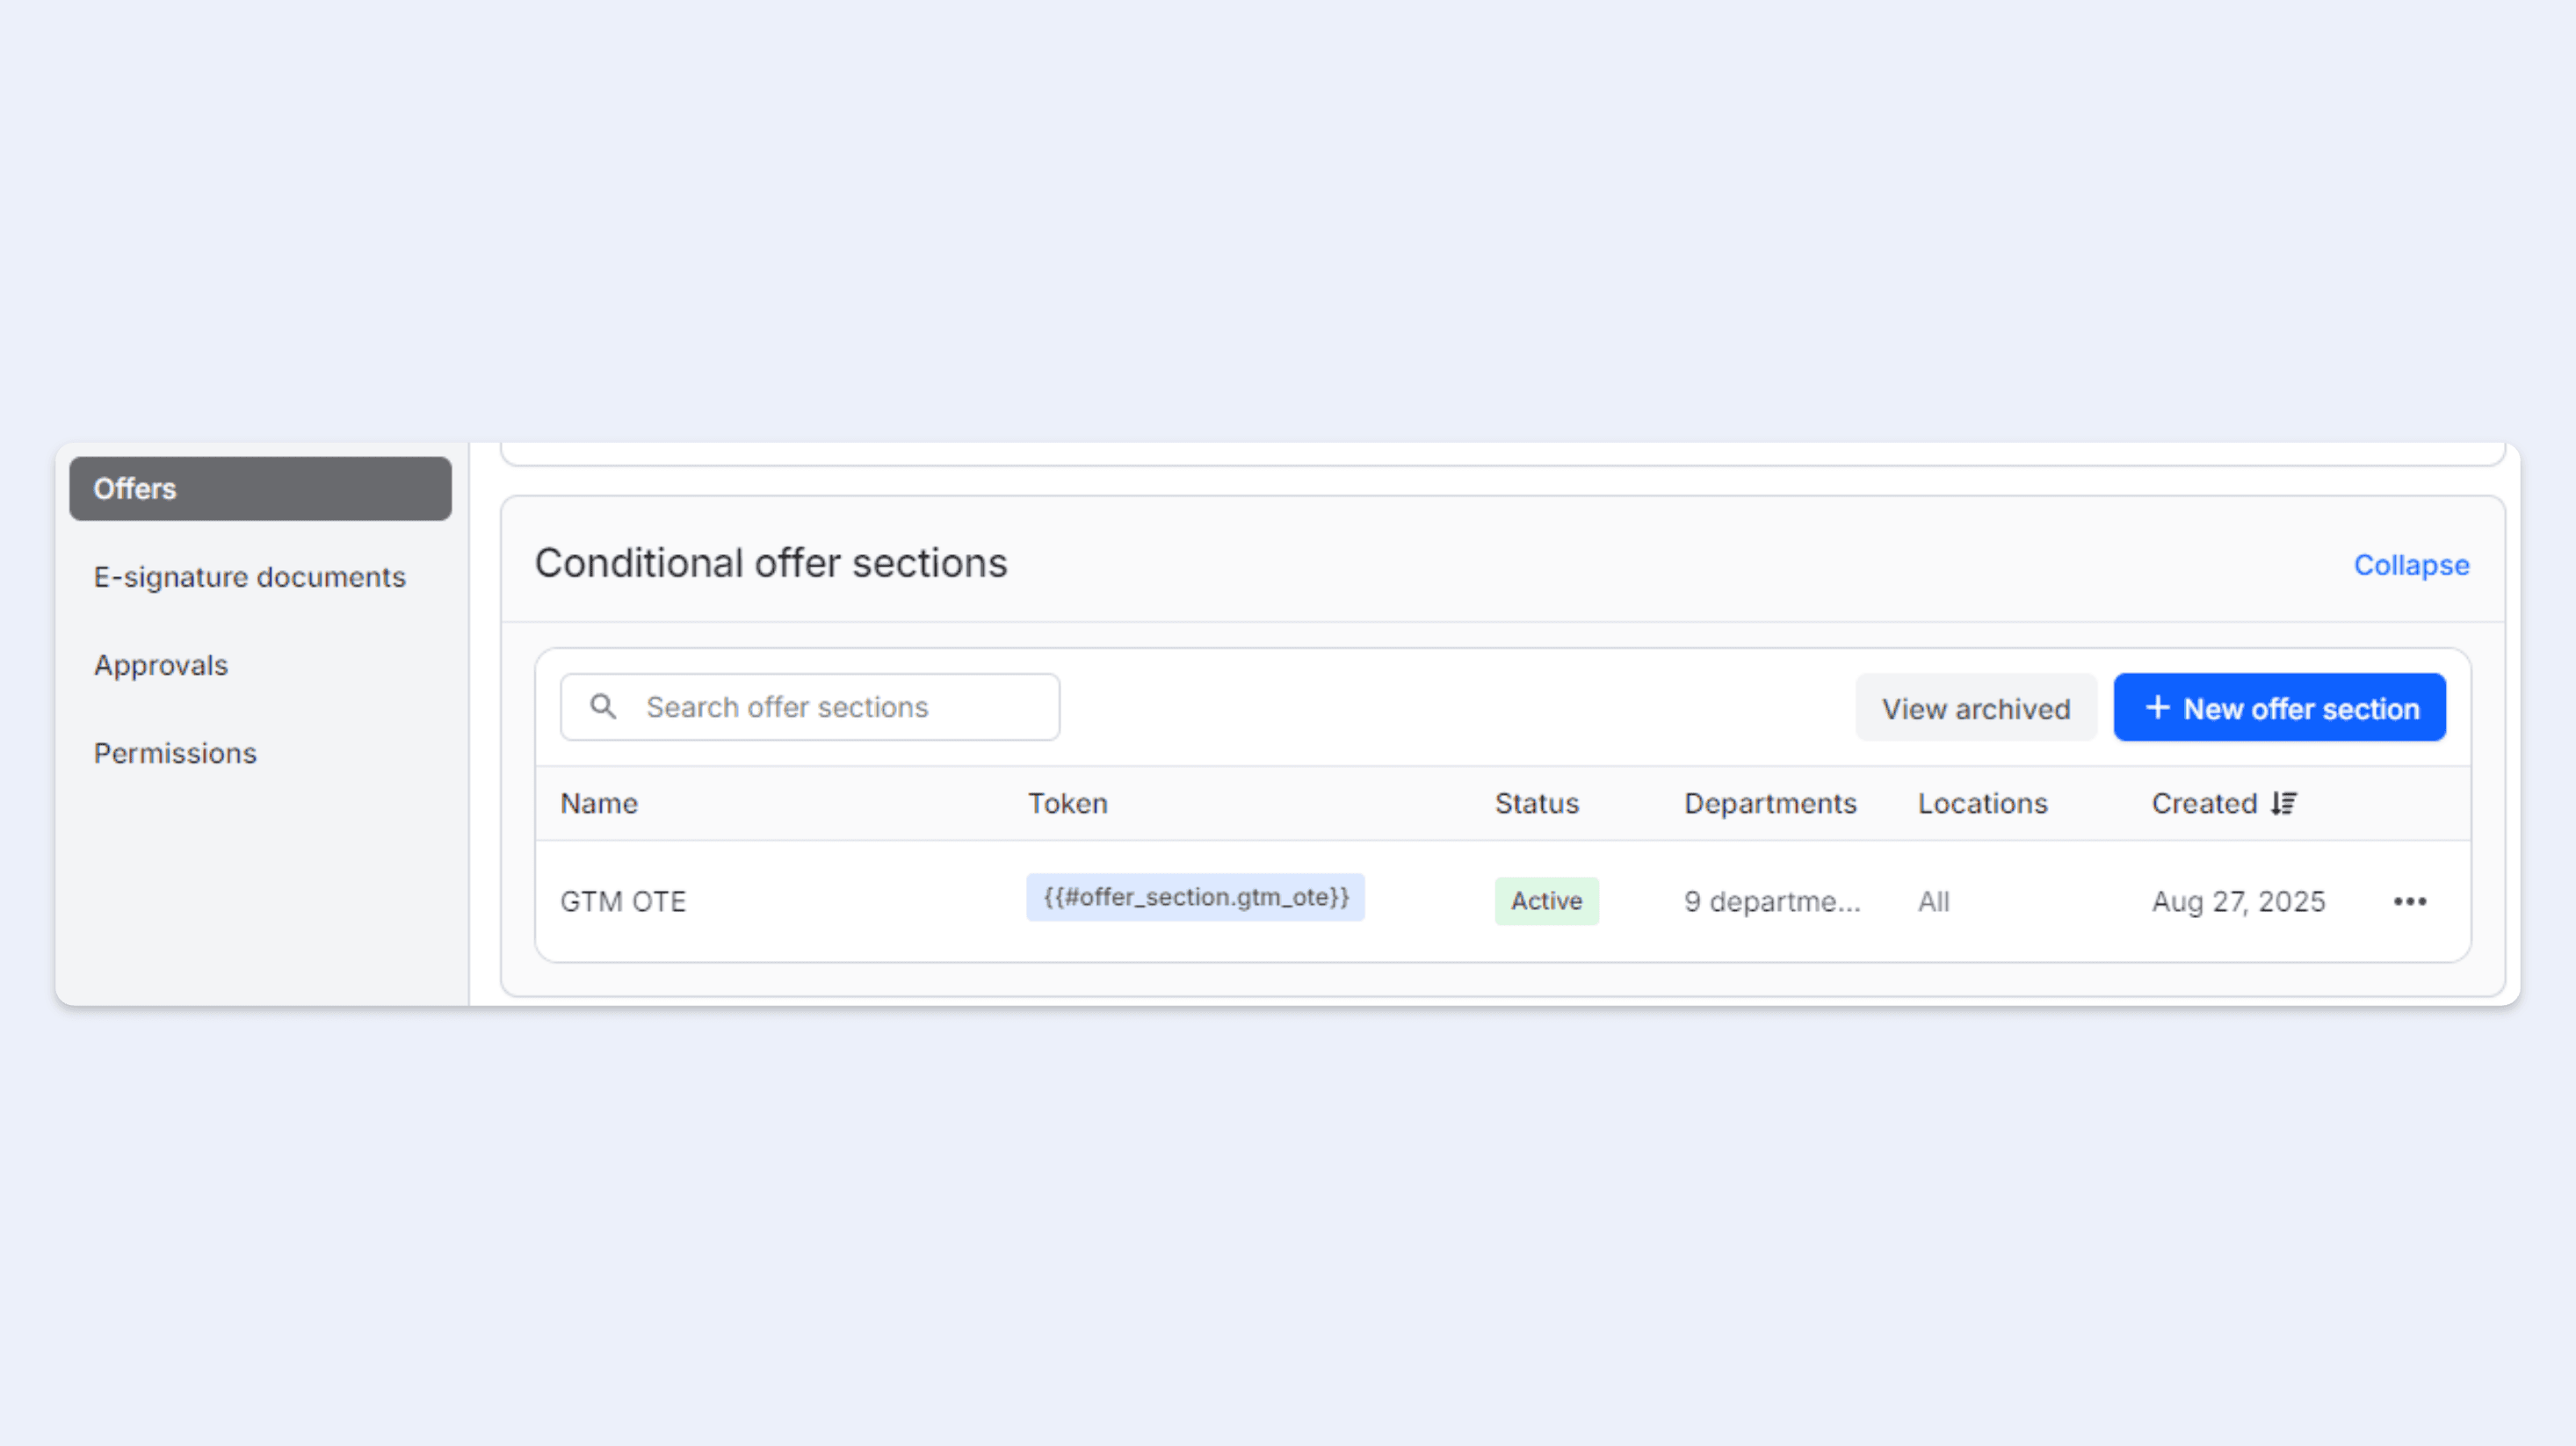Open the GTM OTE offer section

pyautogui.click(x=623, y=900)
